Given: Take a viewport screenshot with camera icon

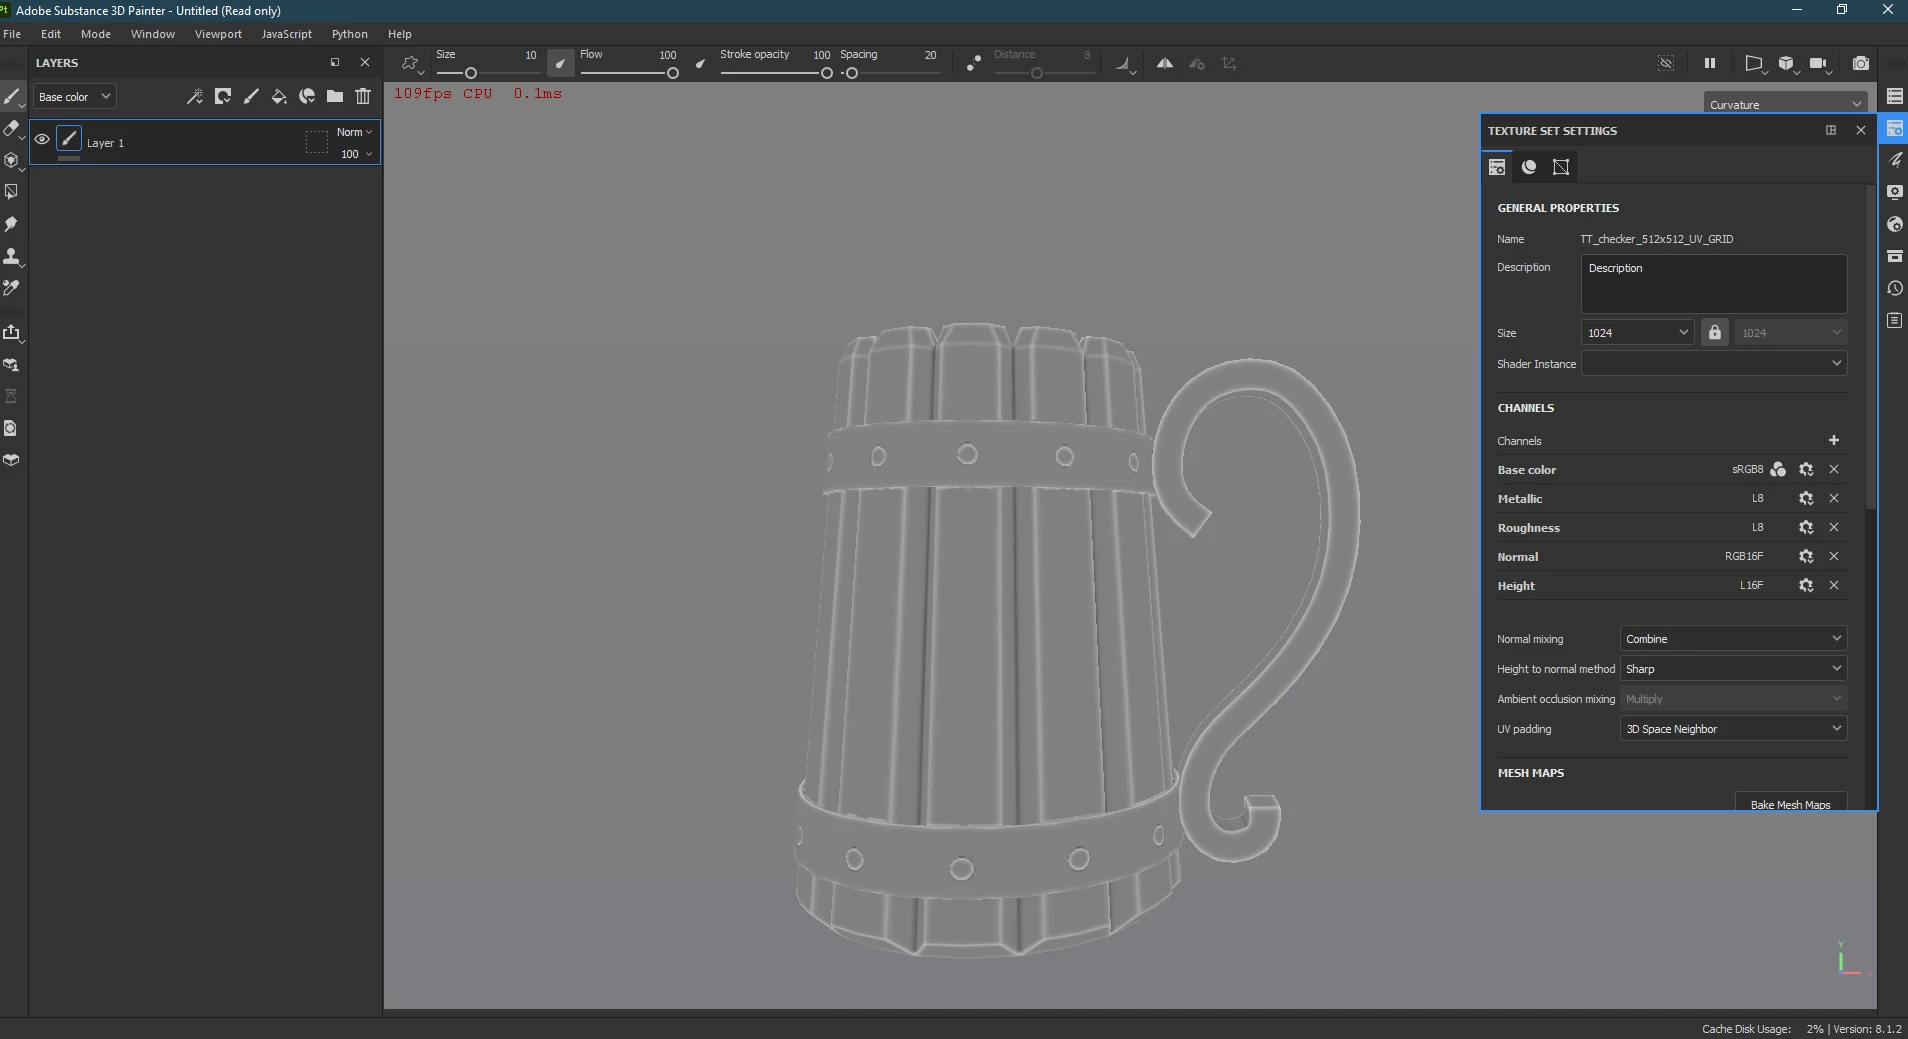Looking at the screenshot, I should [1860, 64].
